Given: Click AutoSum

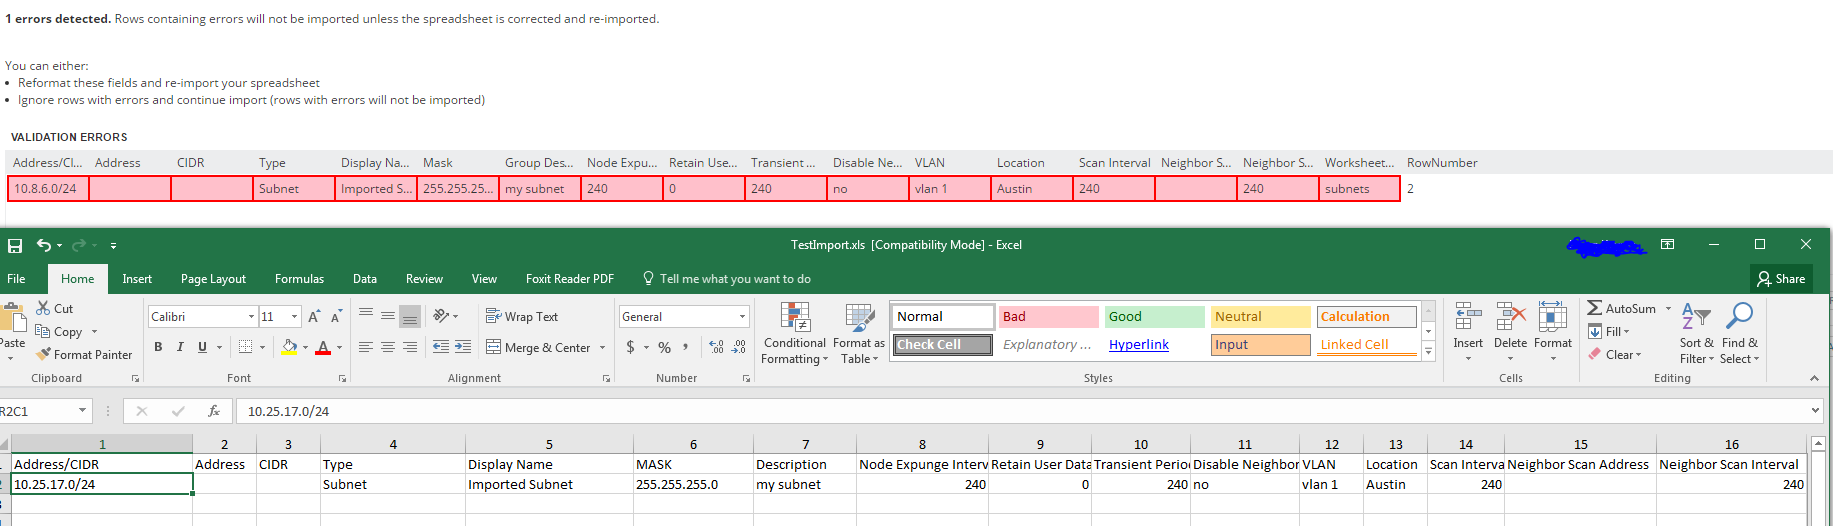Looking at the screenshot, I should coord(1621,308).
